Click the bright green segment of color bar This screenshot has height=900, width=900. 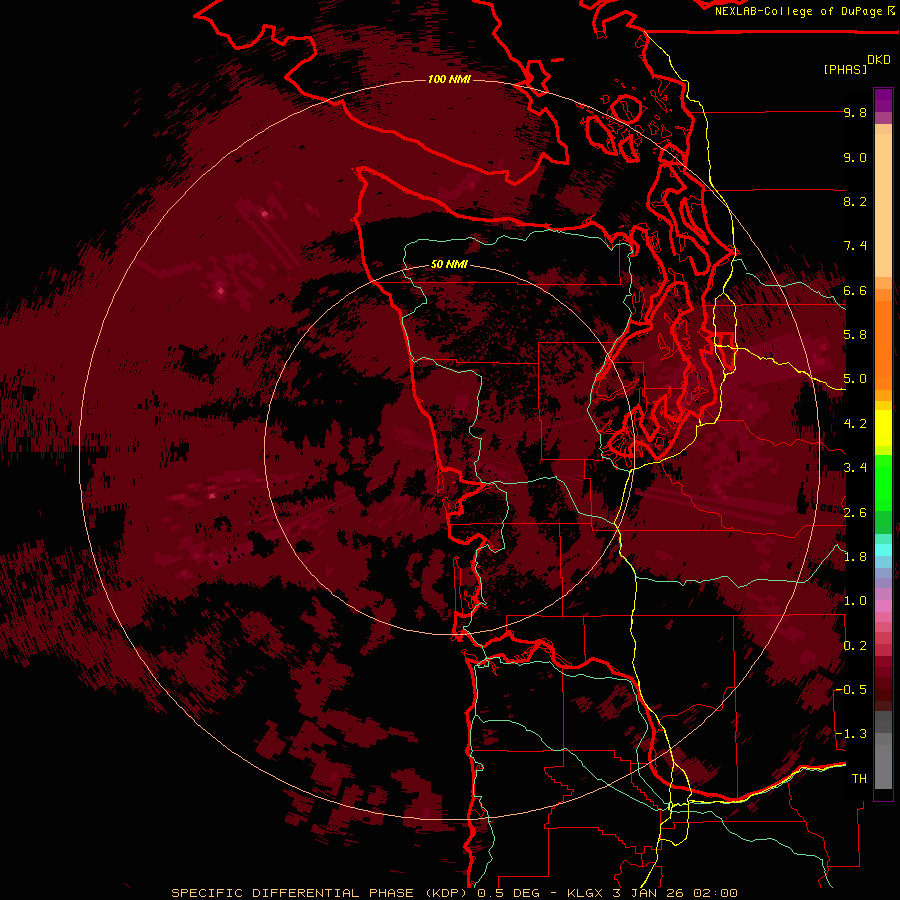coord(883,482)
